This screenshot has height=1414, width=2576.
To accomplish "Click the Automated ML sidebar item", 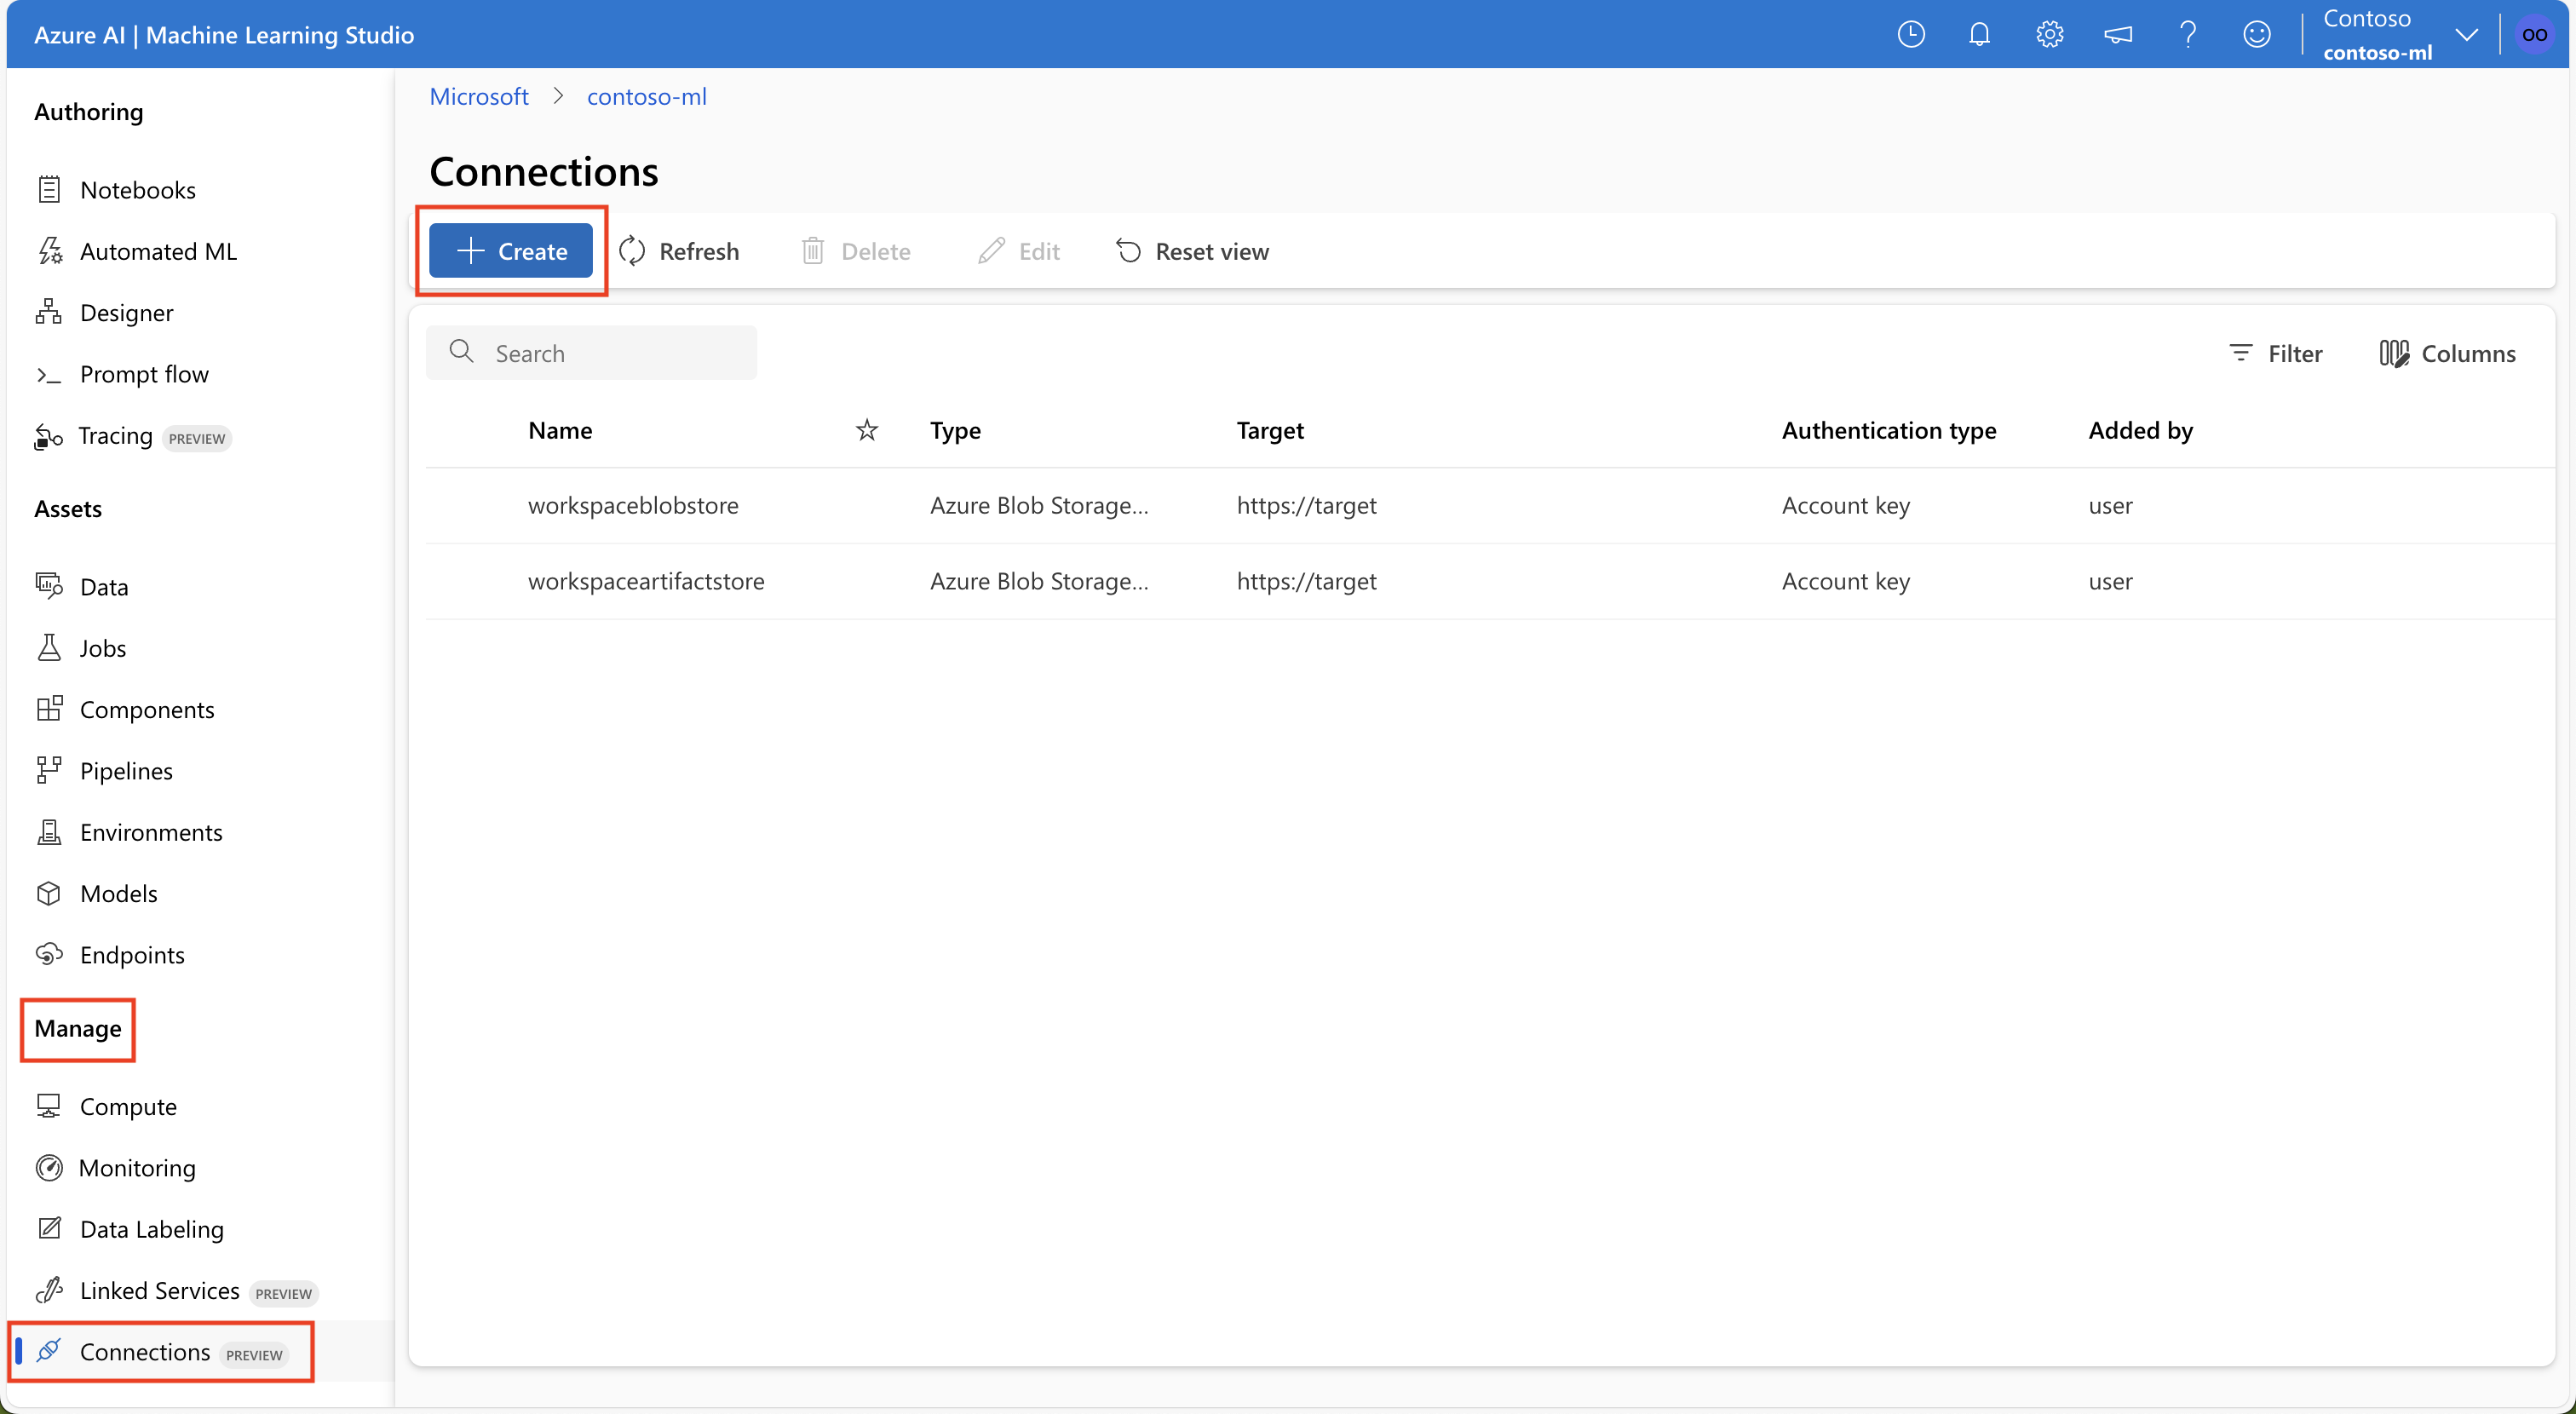I will pos(158,250).
